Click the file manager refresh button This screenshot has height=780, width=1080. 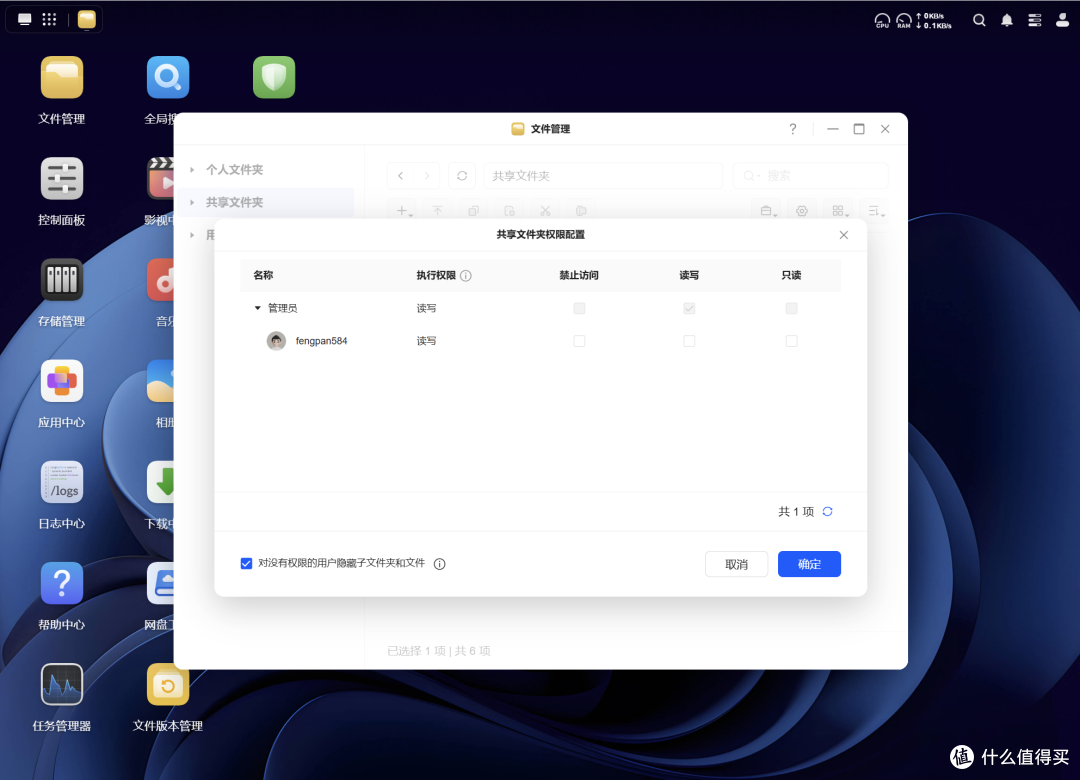pos(462,176)
